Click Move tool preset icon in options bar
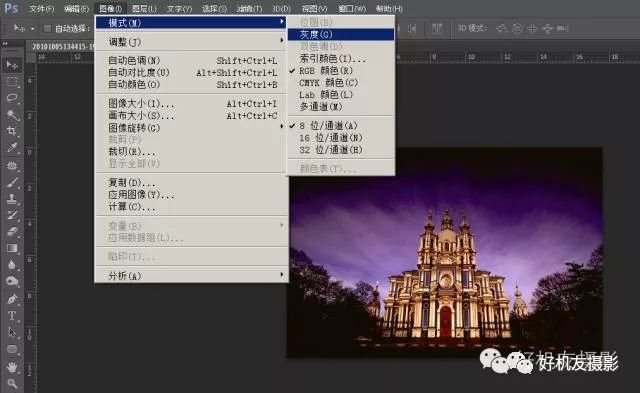 (x=19, y=28)
